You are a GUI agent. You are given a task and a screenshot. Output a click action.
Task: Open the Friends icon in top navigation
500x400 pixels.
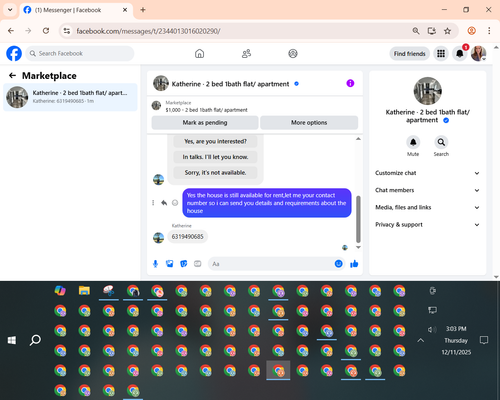click(246, 53)
